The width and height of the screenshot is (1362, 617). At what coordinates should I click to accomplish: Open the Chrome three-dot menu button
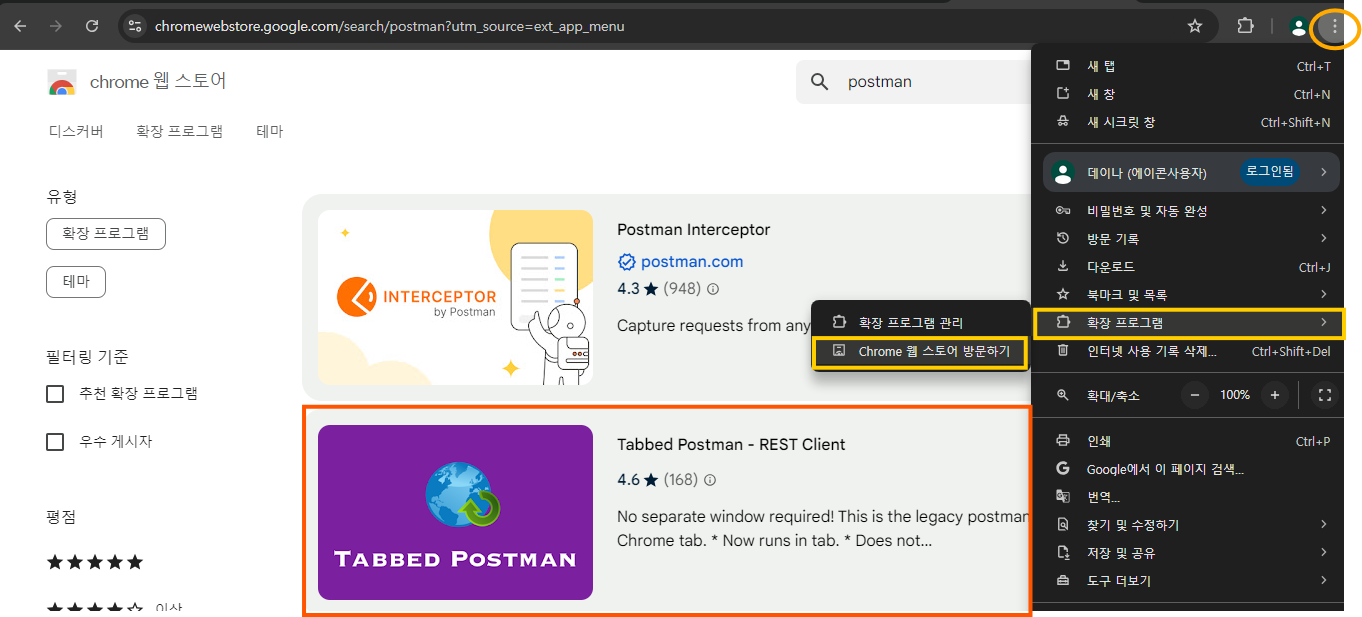point(1334,26)
